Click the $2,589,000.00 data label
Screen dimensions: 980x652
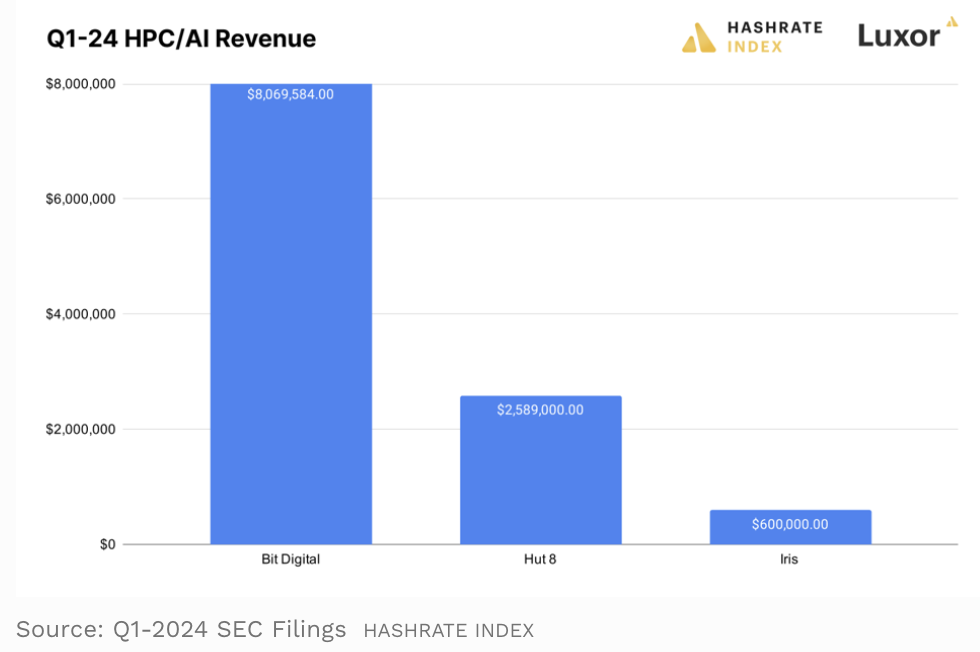pyautogui.click(x=541, y=410)
